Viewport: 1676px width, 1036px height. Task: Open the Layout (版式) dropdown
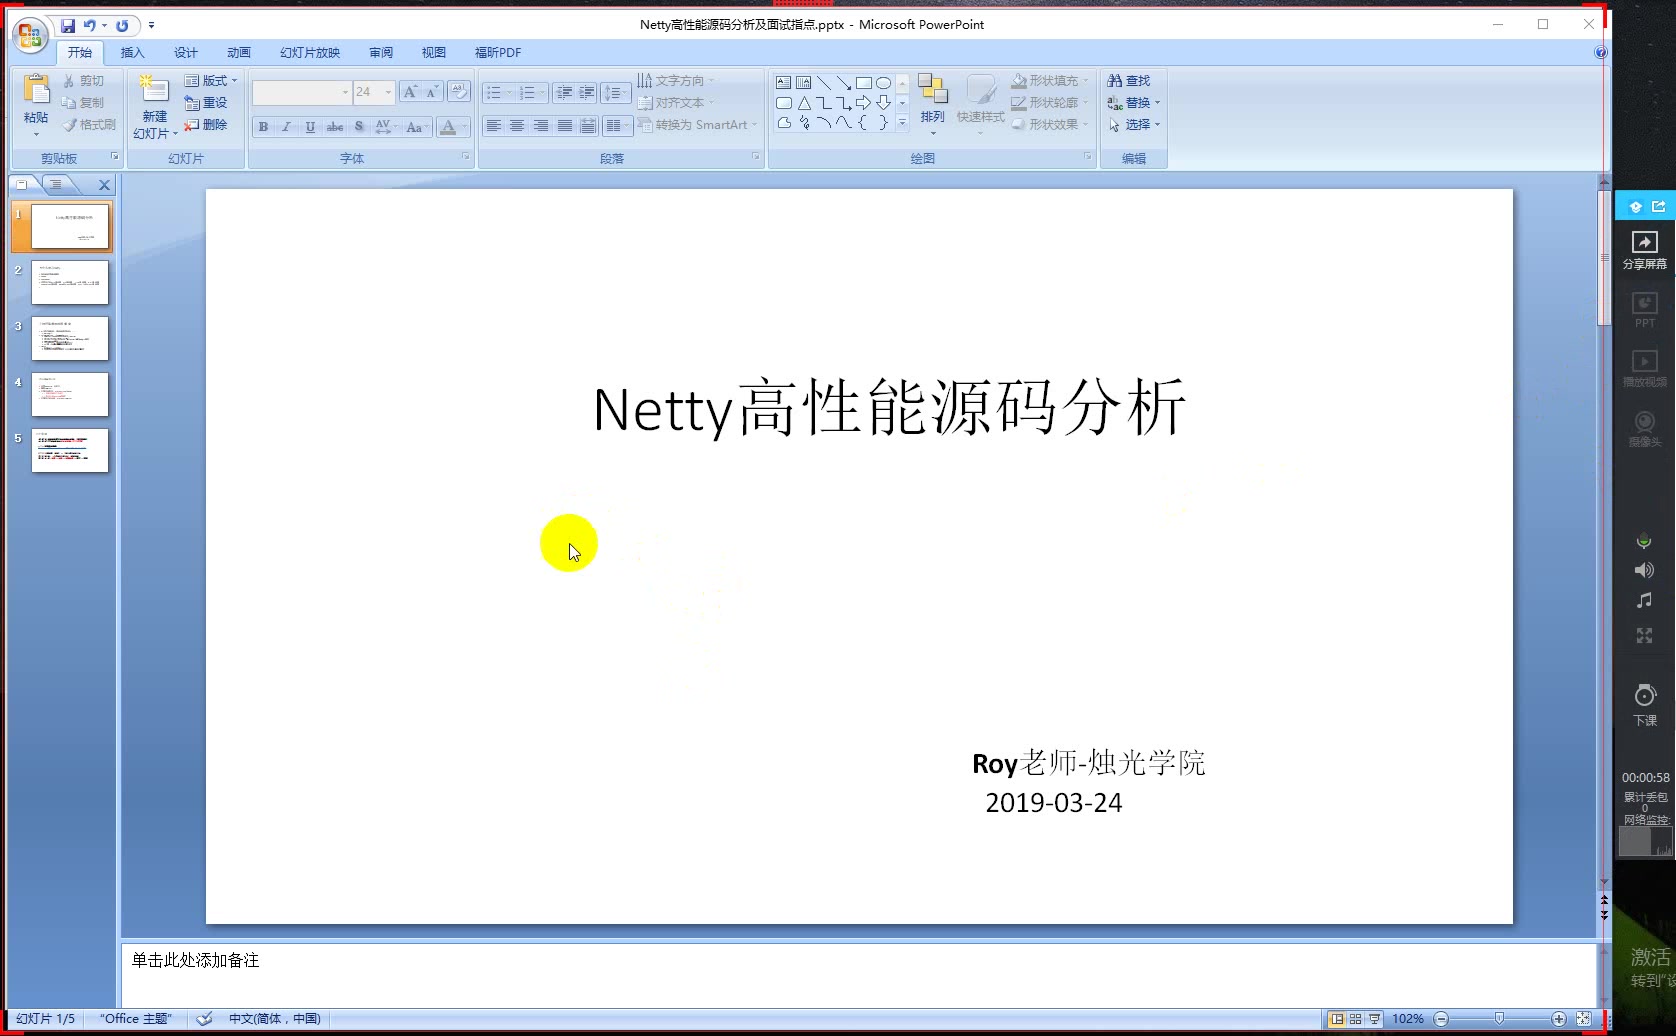(211, 81)
